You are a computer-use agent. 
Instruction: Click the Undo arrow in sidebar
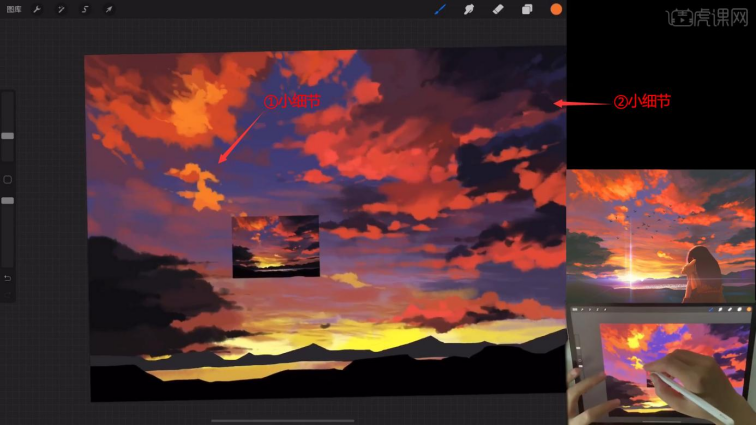pyautogui.click(x=7, y=278)
